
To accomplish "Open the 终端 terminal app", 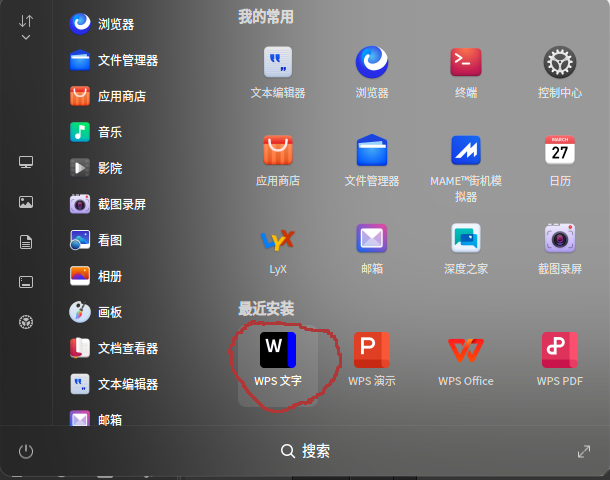I will pos(466,73).
